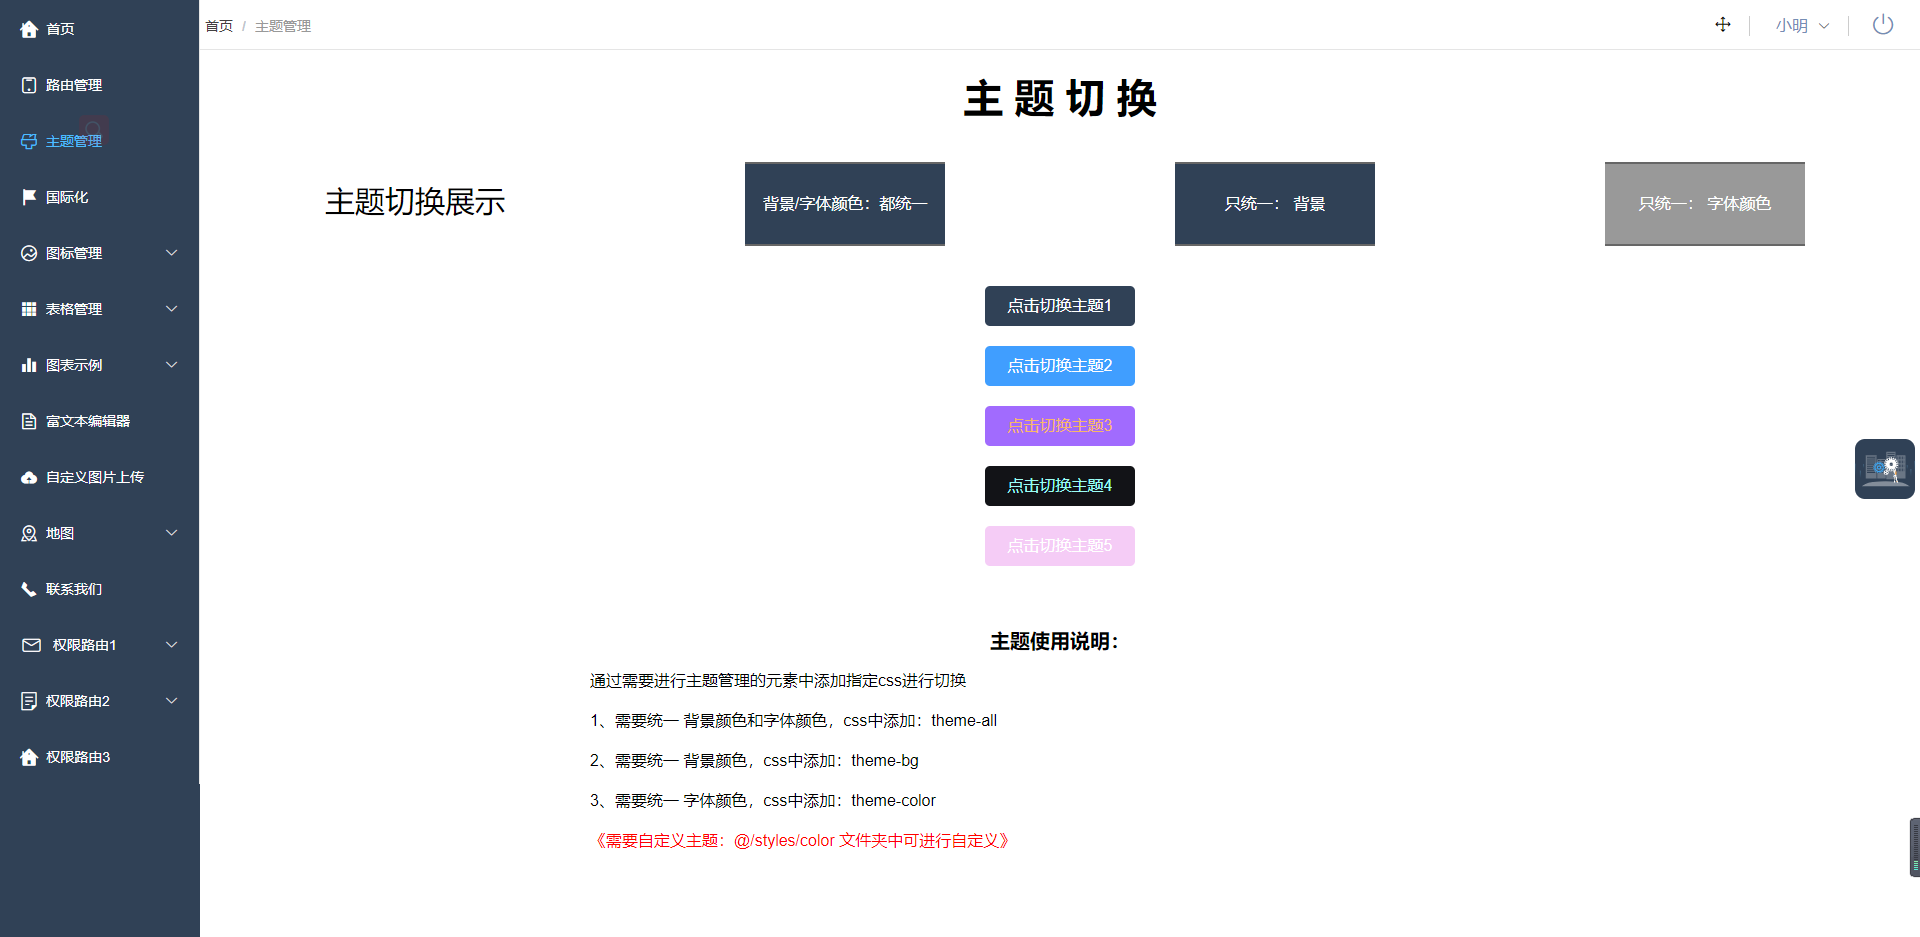Expand the 权限路由2 submenu arrow
1920x937 pixels.
[171, 701]
